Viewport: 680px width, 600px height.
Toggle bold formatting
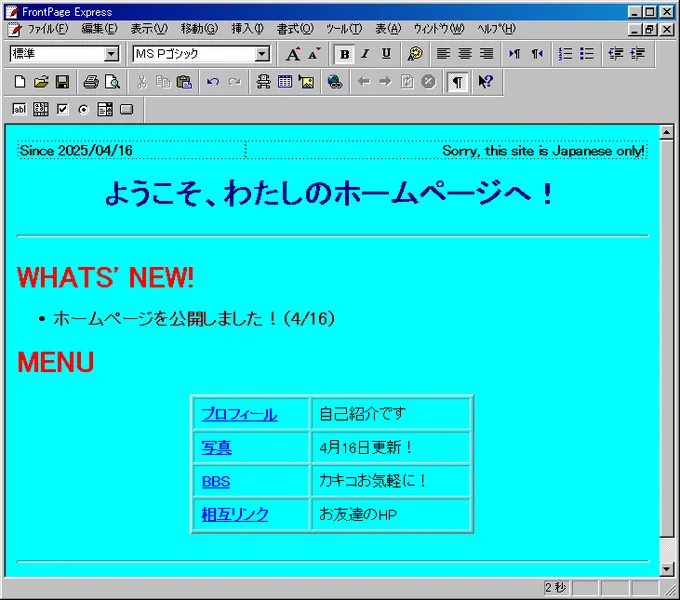[345, 54]
